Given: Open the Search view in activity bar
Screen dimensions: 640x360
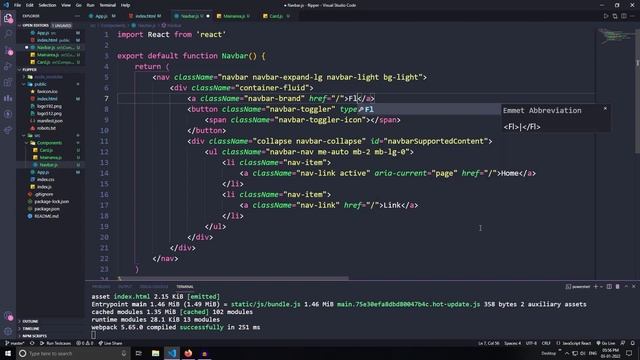Looking at the screenshot, I should click(x=8, y=34).
